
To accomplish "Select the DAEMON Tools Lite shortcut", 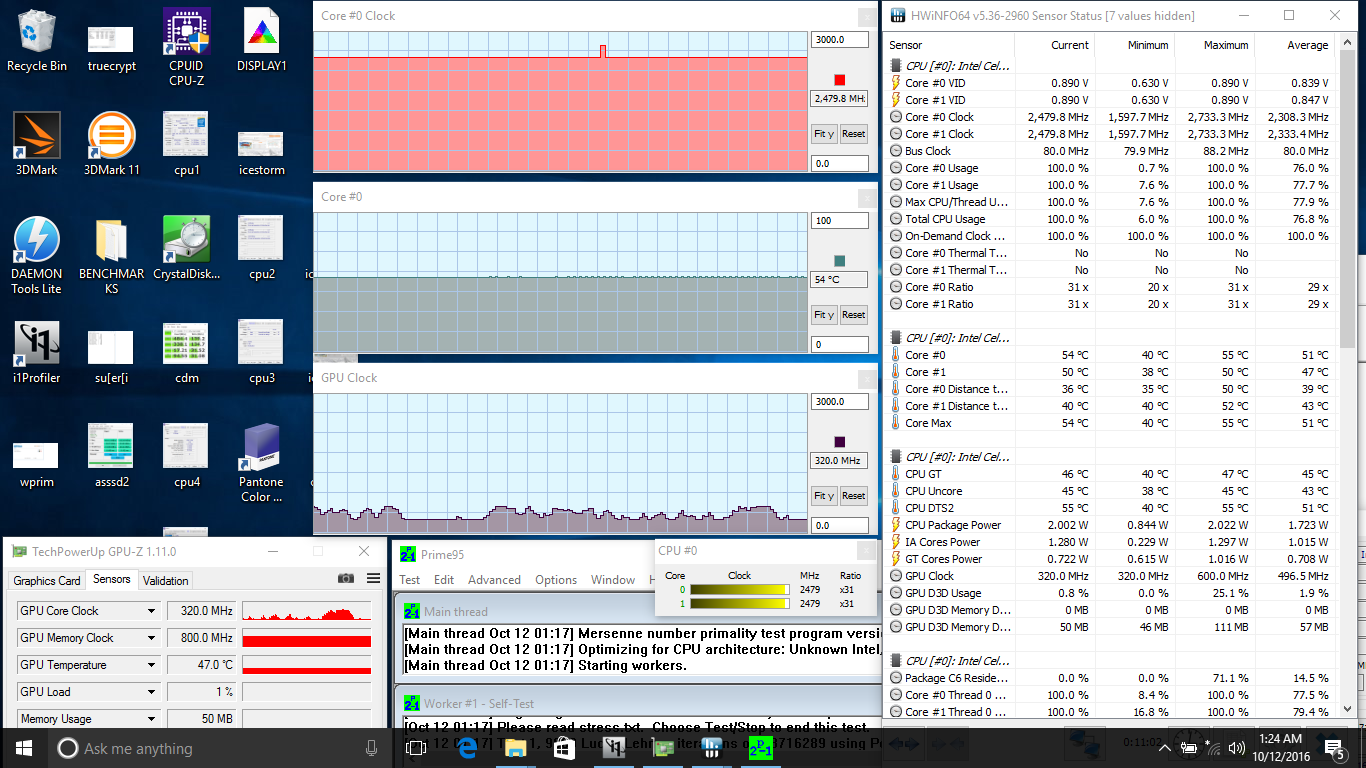I will click(x=37, y=256).
